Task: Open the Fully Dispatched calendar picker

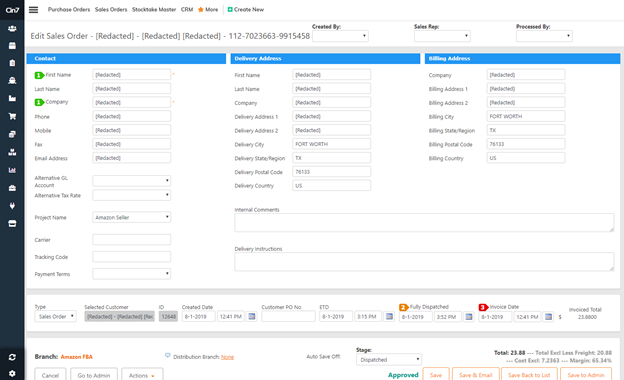Action: coord(469,317)
